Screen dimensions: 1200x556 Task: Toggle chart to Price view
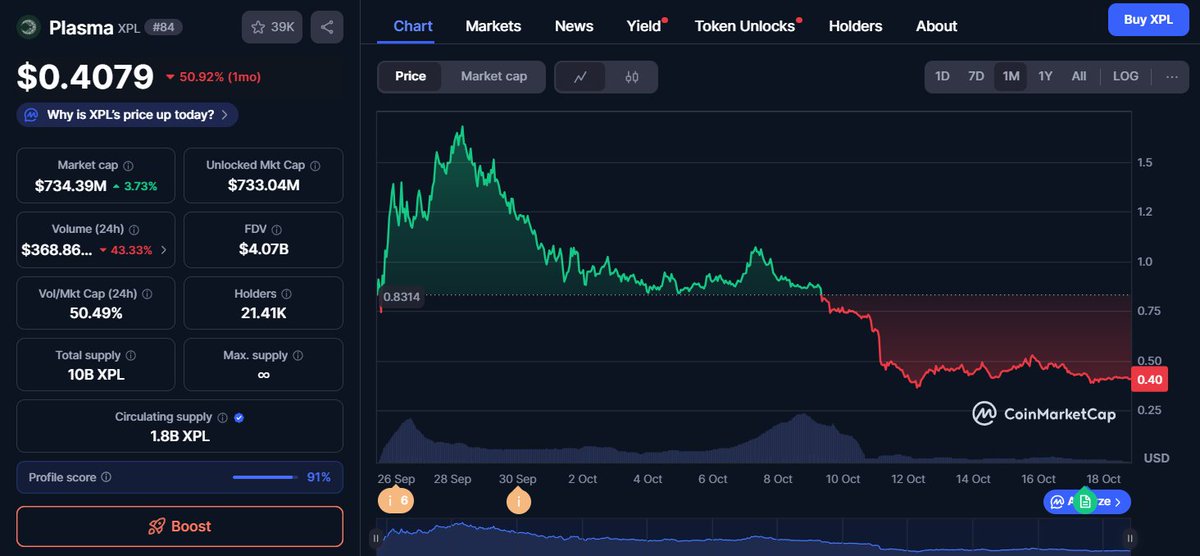[x=410, y=76]
